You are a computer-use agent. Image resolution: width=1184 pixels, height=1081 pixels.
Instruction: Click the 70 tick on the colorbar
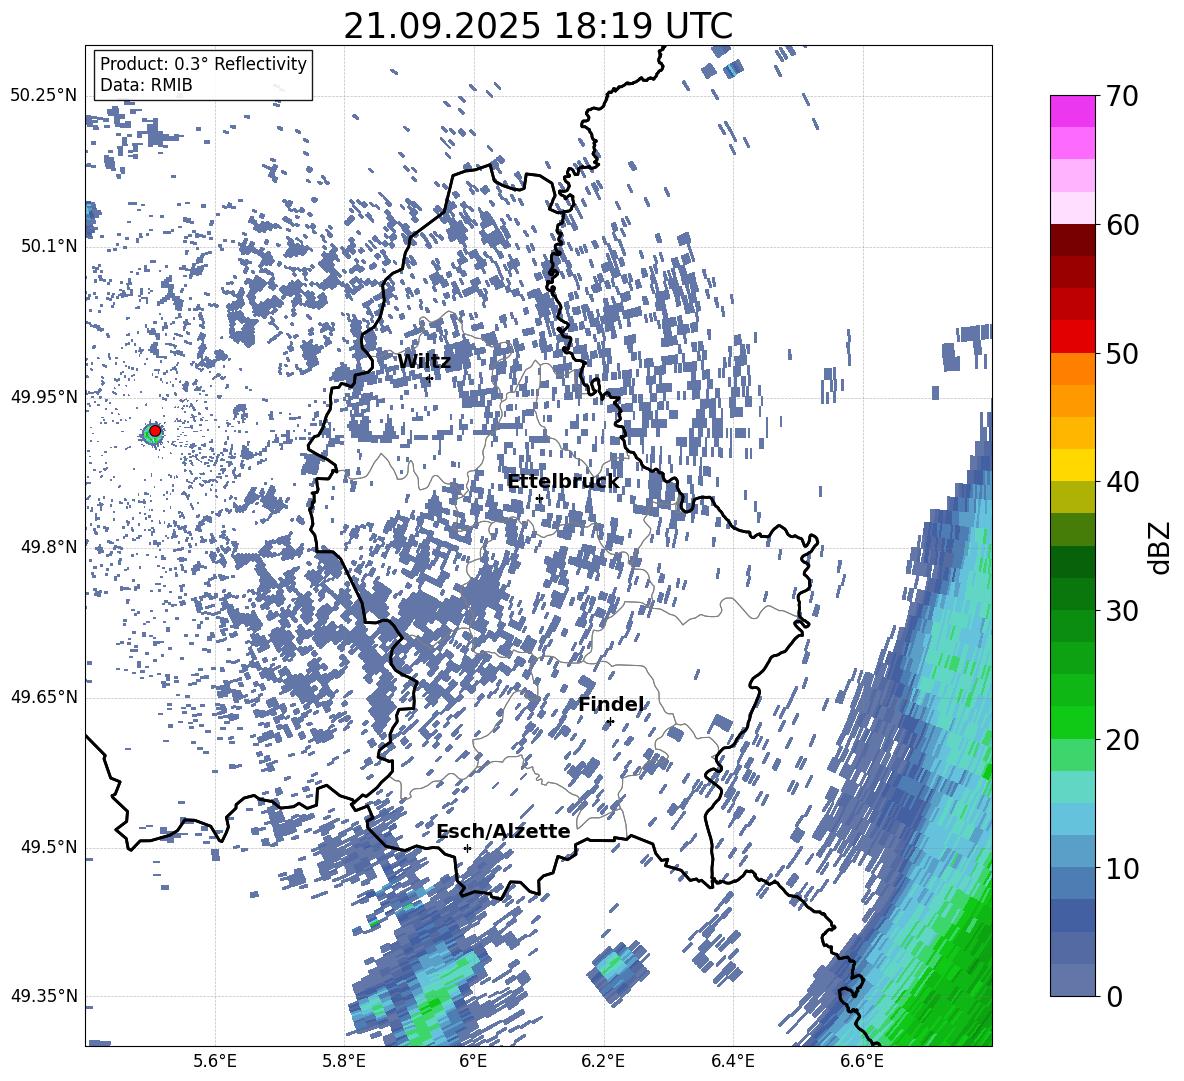1121,96
